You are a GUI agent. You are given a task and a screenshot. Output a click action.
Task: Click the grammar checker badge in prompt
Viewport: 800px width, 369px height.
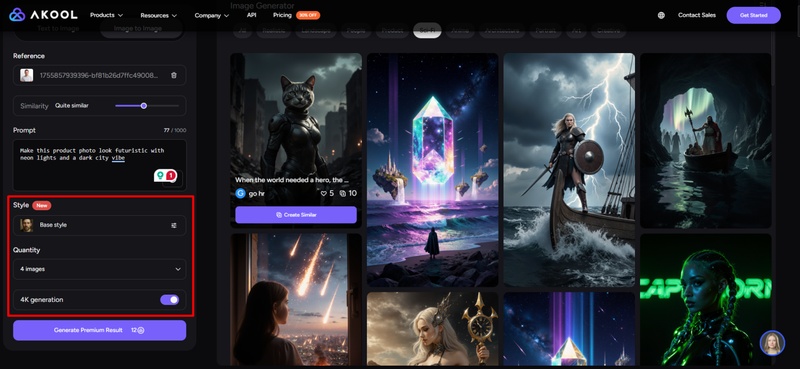coord(165,176)
